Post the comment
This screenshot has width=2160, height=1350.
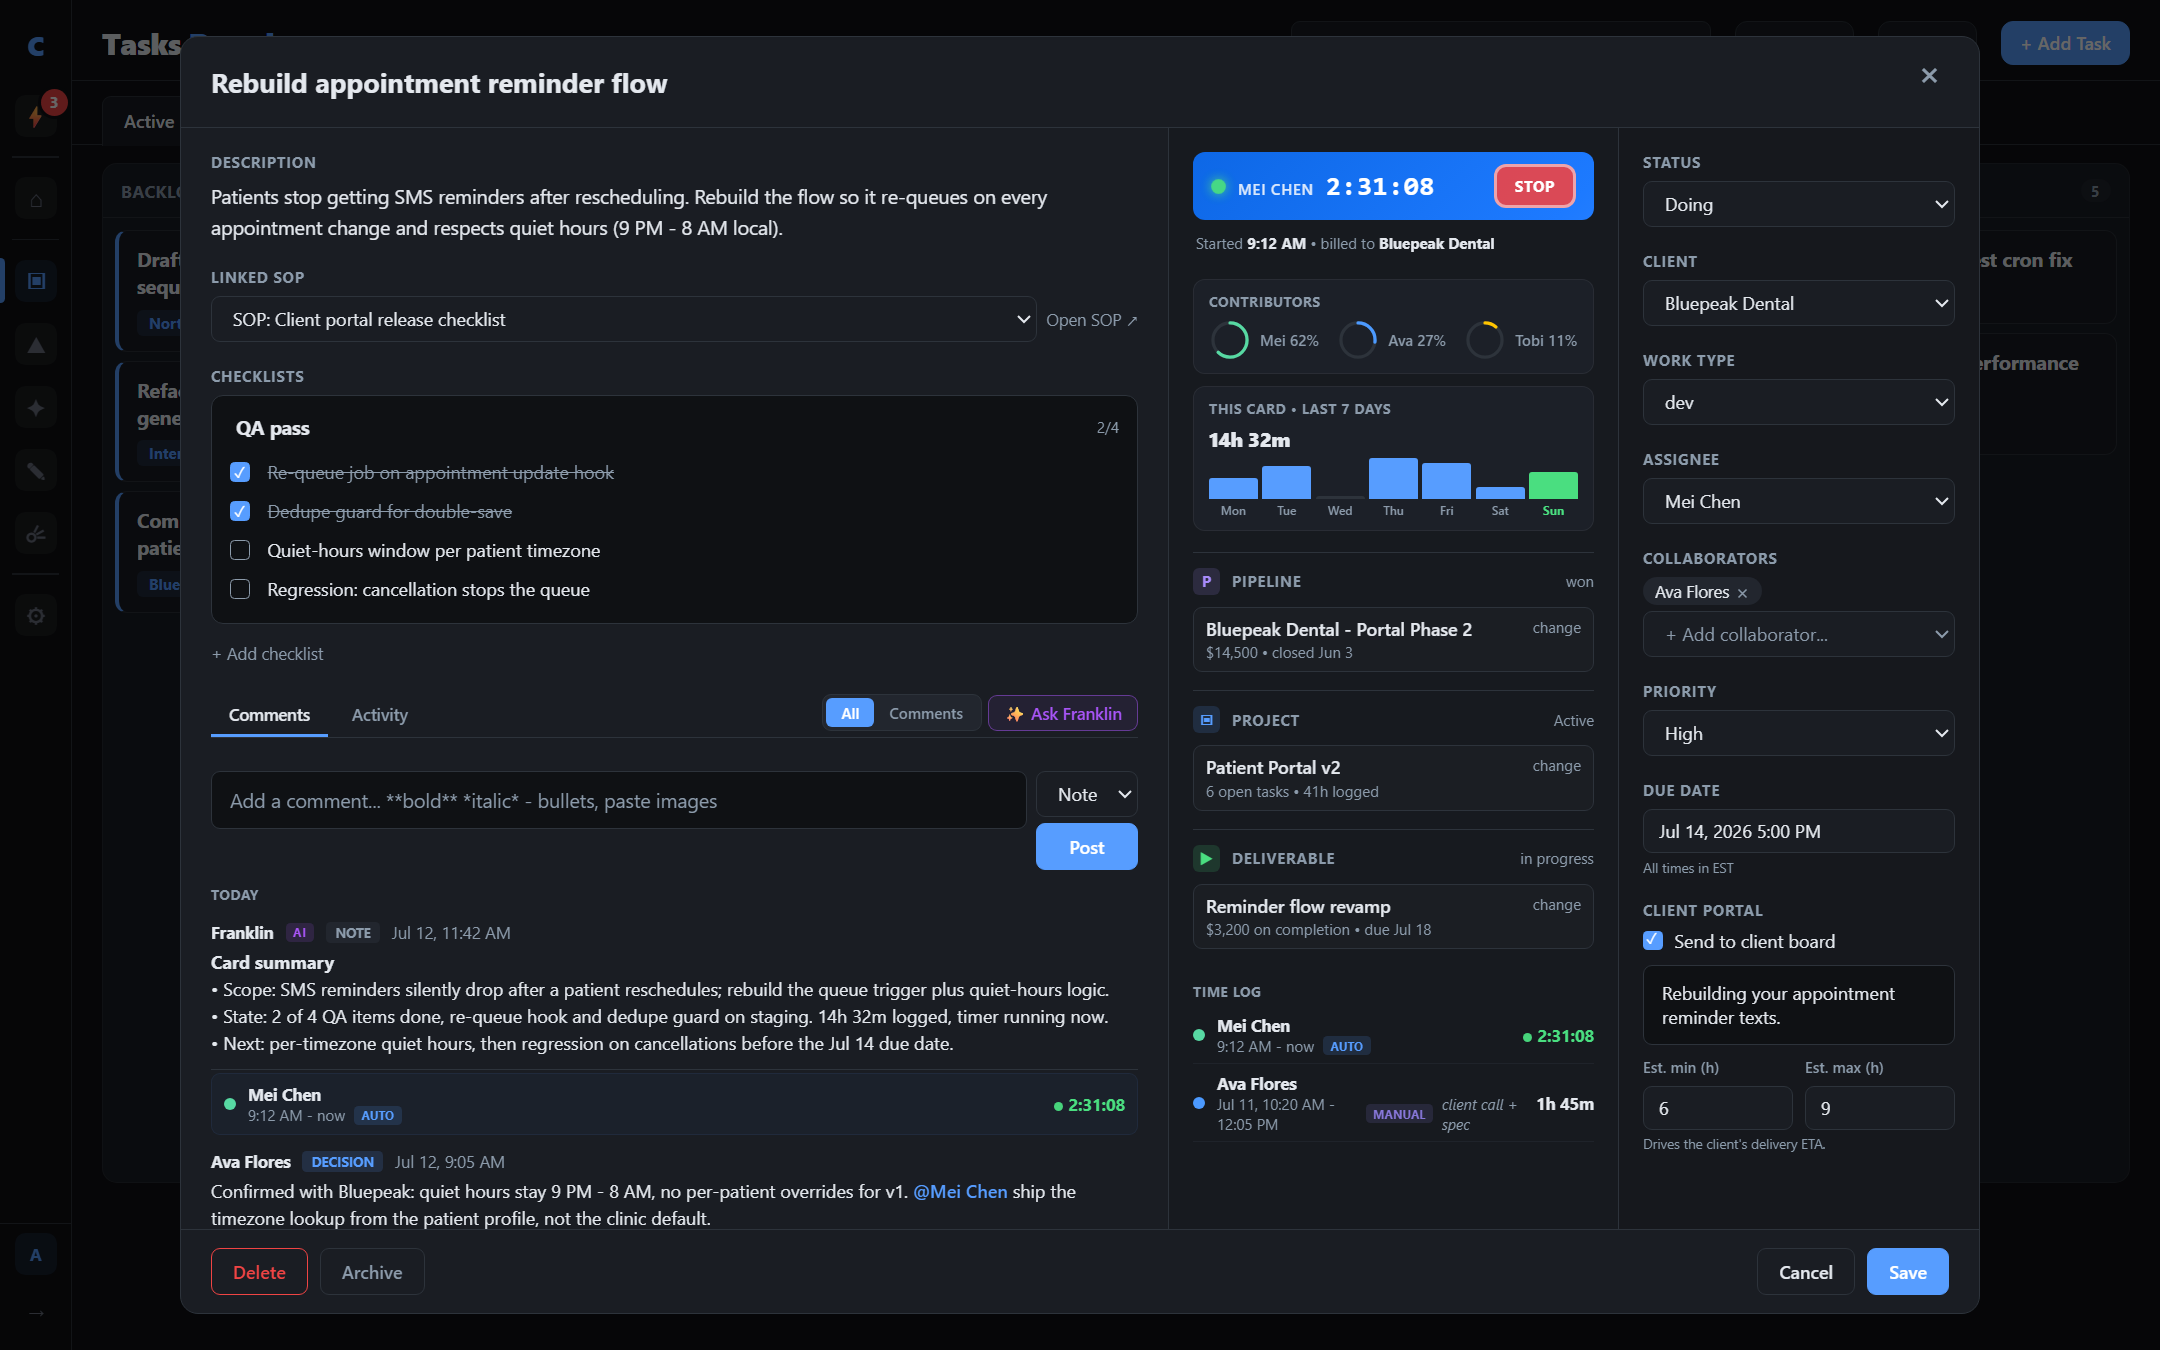pos(1086,847)
